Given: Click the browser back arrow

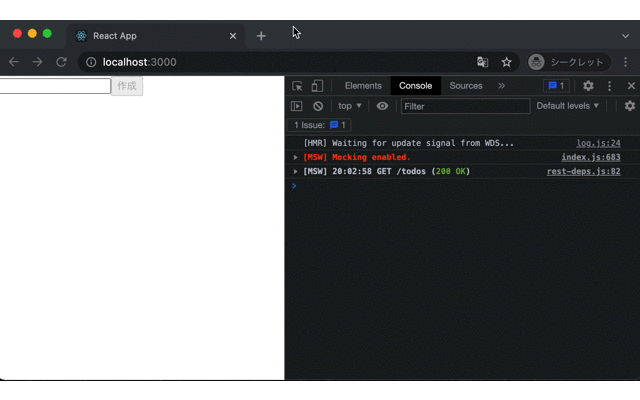Looking at the screenshot, I should point(14,62).
